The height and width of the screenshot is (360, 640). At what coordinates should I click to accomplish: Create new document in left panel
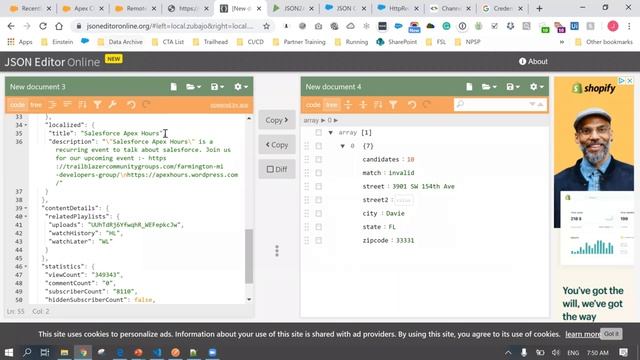(173, 87)
